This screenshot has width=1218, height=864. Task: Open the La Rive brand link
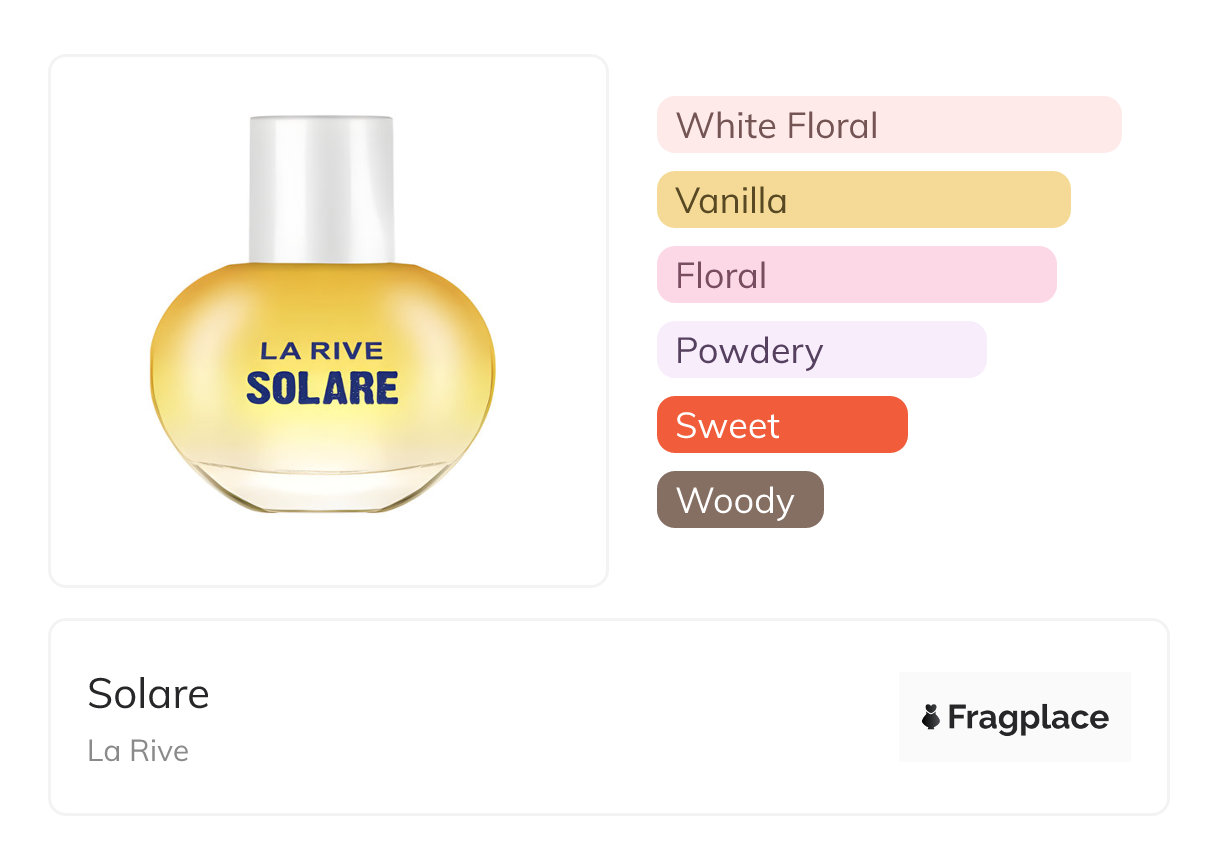[x=138, y=751]
